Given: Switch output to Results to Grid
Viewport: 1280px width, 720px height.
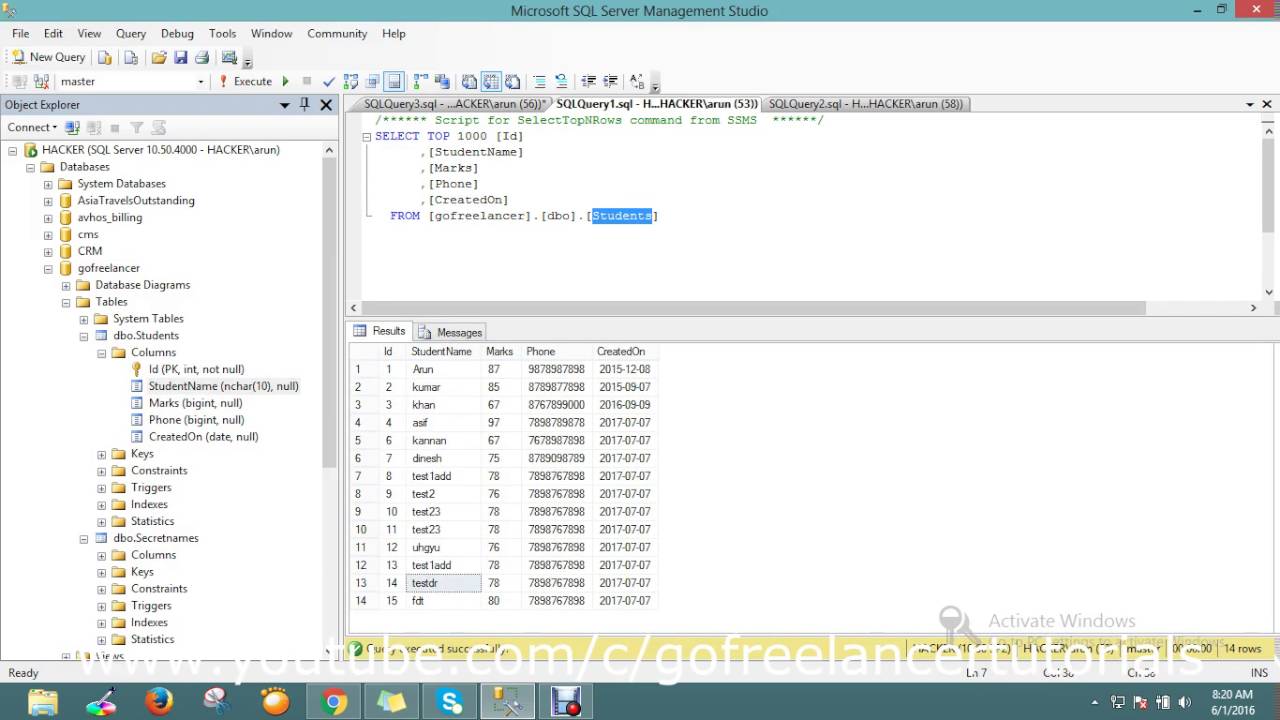Looking at the screenshot, I should tap(491, 81).
